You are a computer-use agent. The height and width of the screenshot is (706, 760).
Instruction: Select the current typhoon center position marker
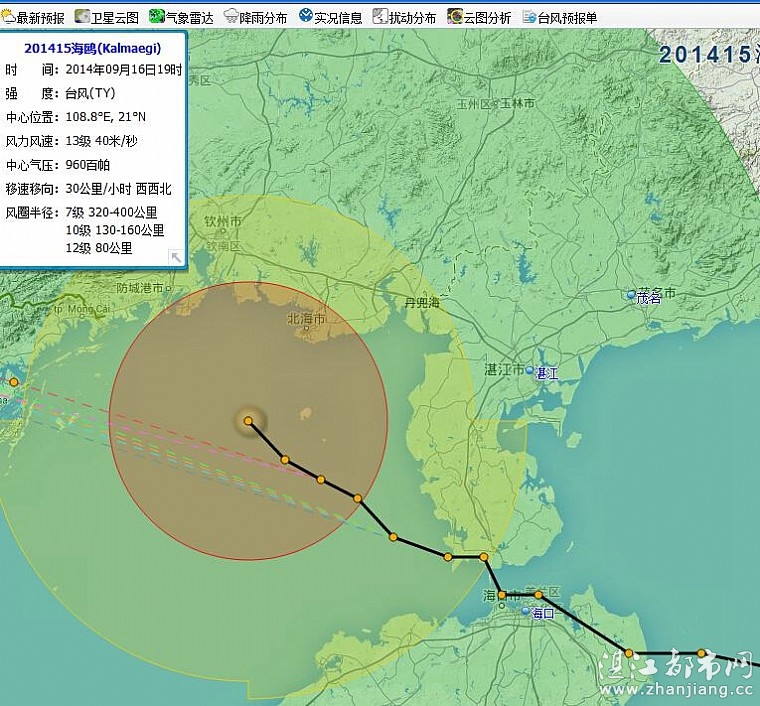coord(248,421)
